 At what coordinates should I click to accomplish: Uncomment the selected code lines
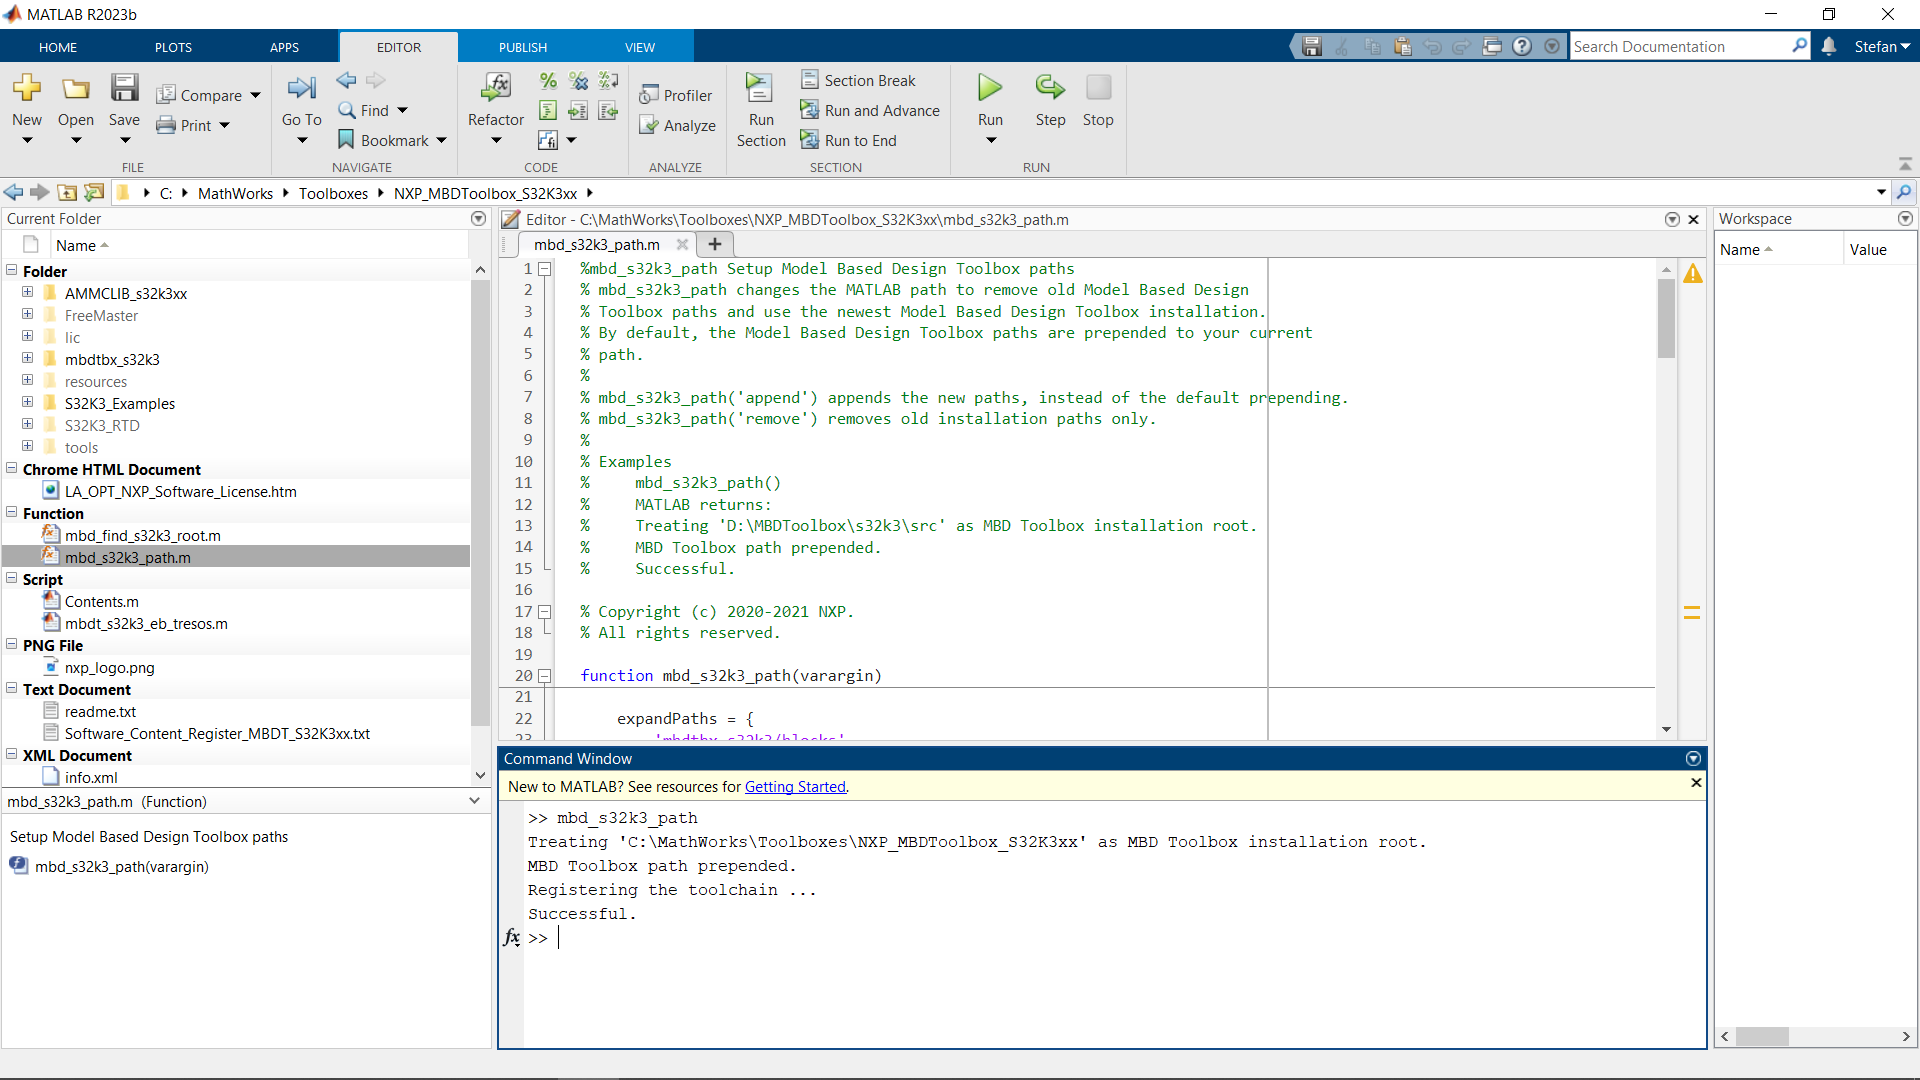578,80
